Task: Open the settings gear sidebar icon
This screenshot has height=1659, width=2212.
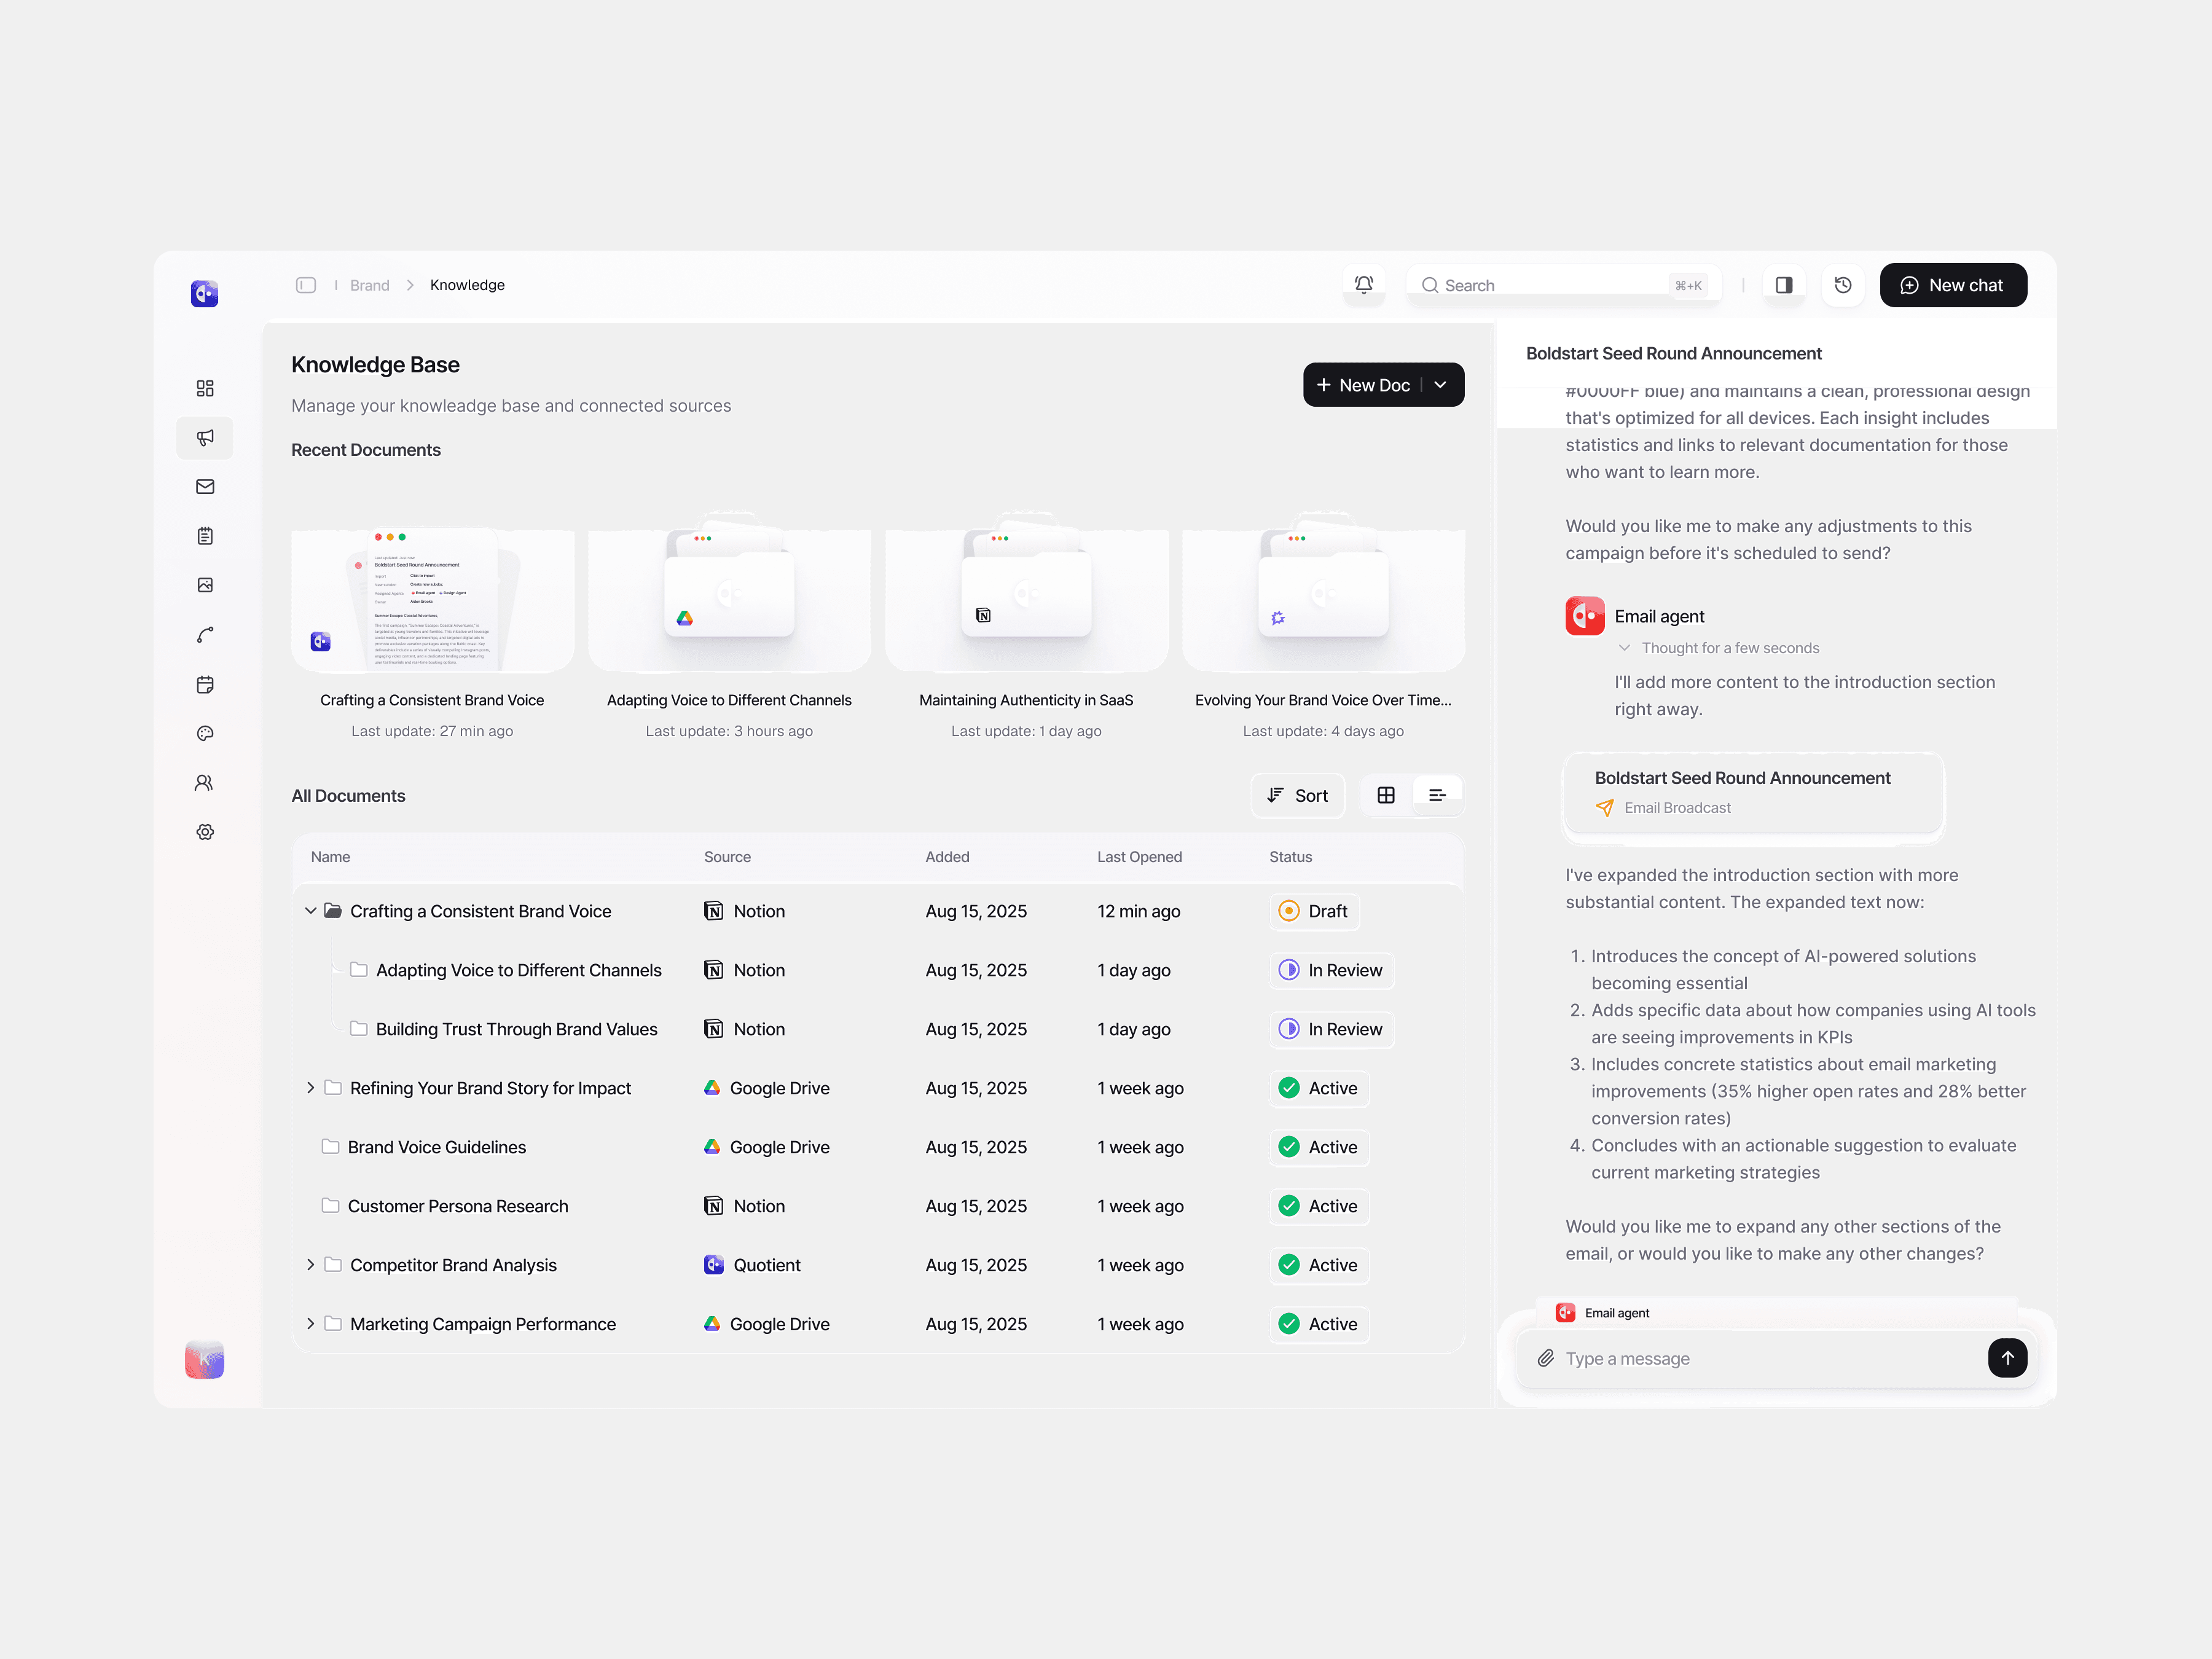Action: tap(205, 832)
